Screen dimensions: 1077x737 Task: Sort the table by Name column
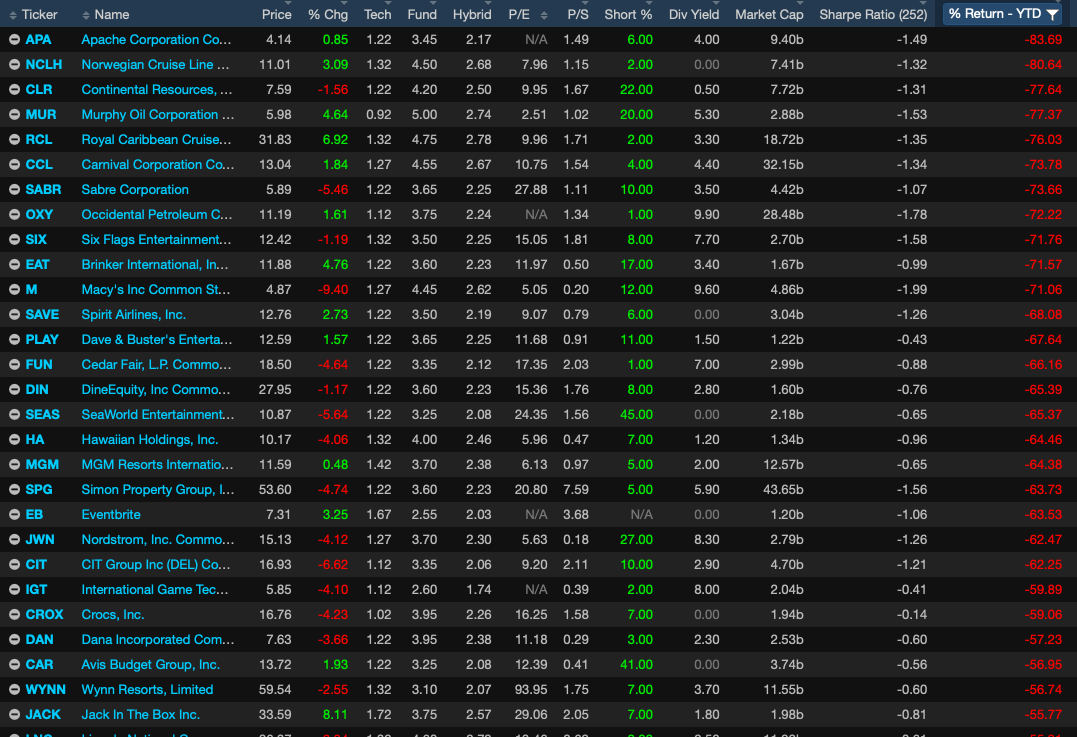(112, 14)
